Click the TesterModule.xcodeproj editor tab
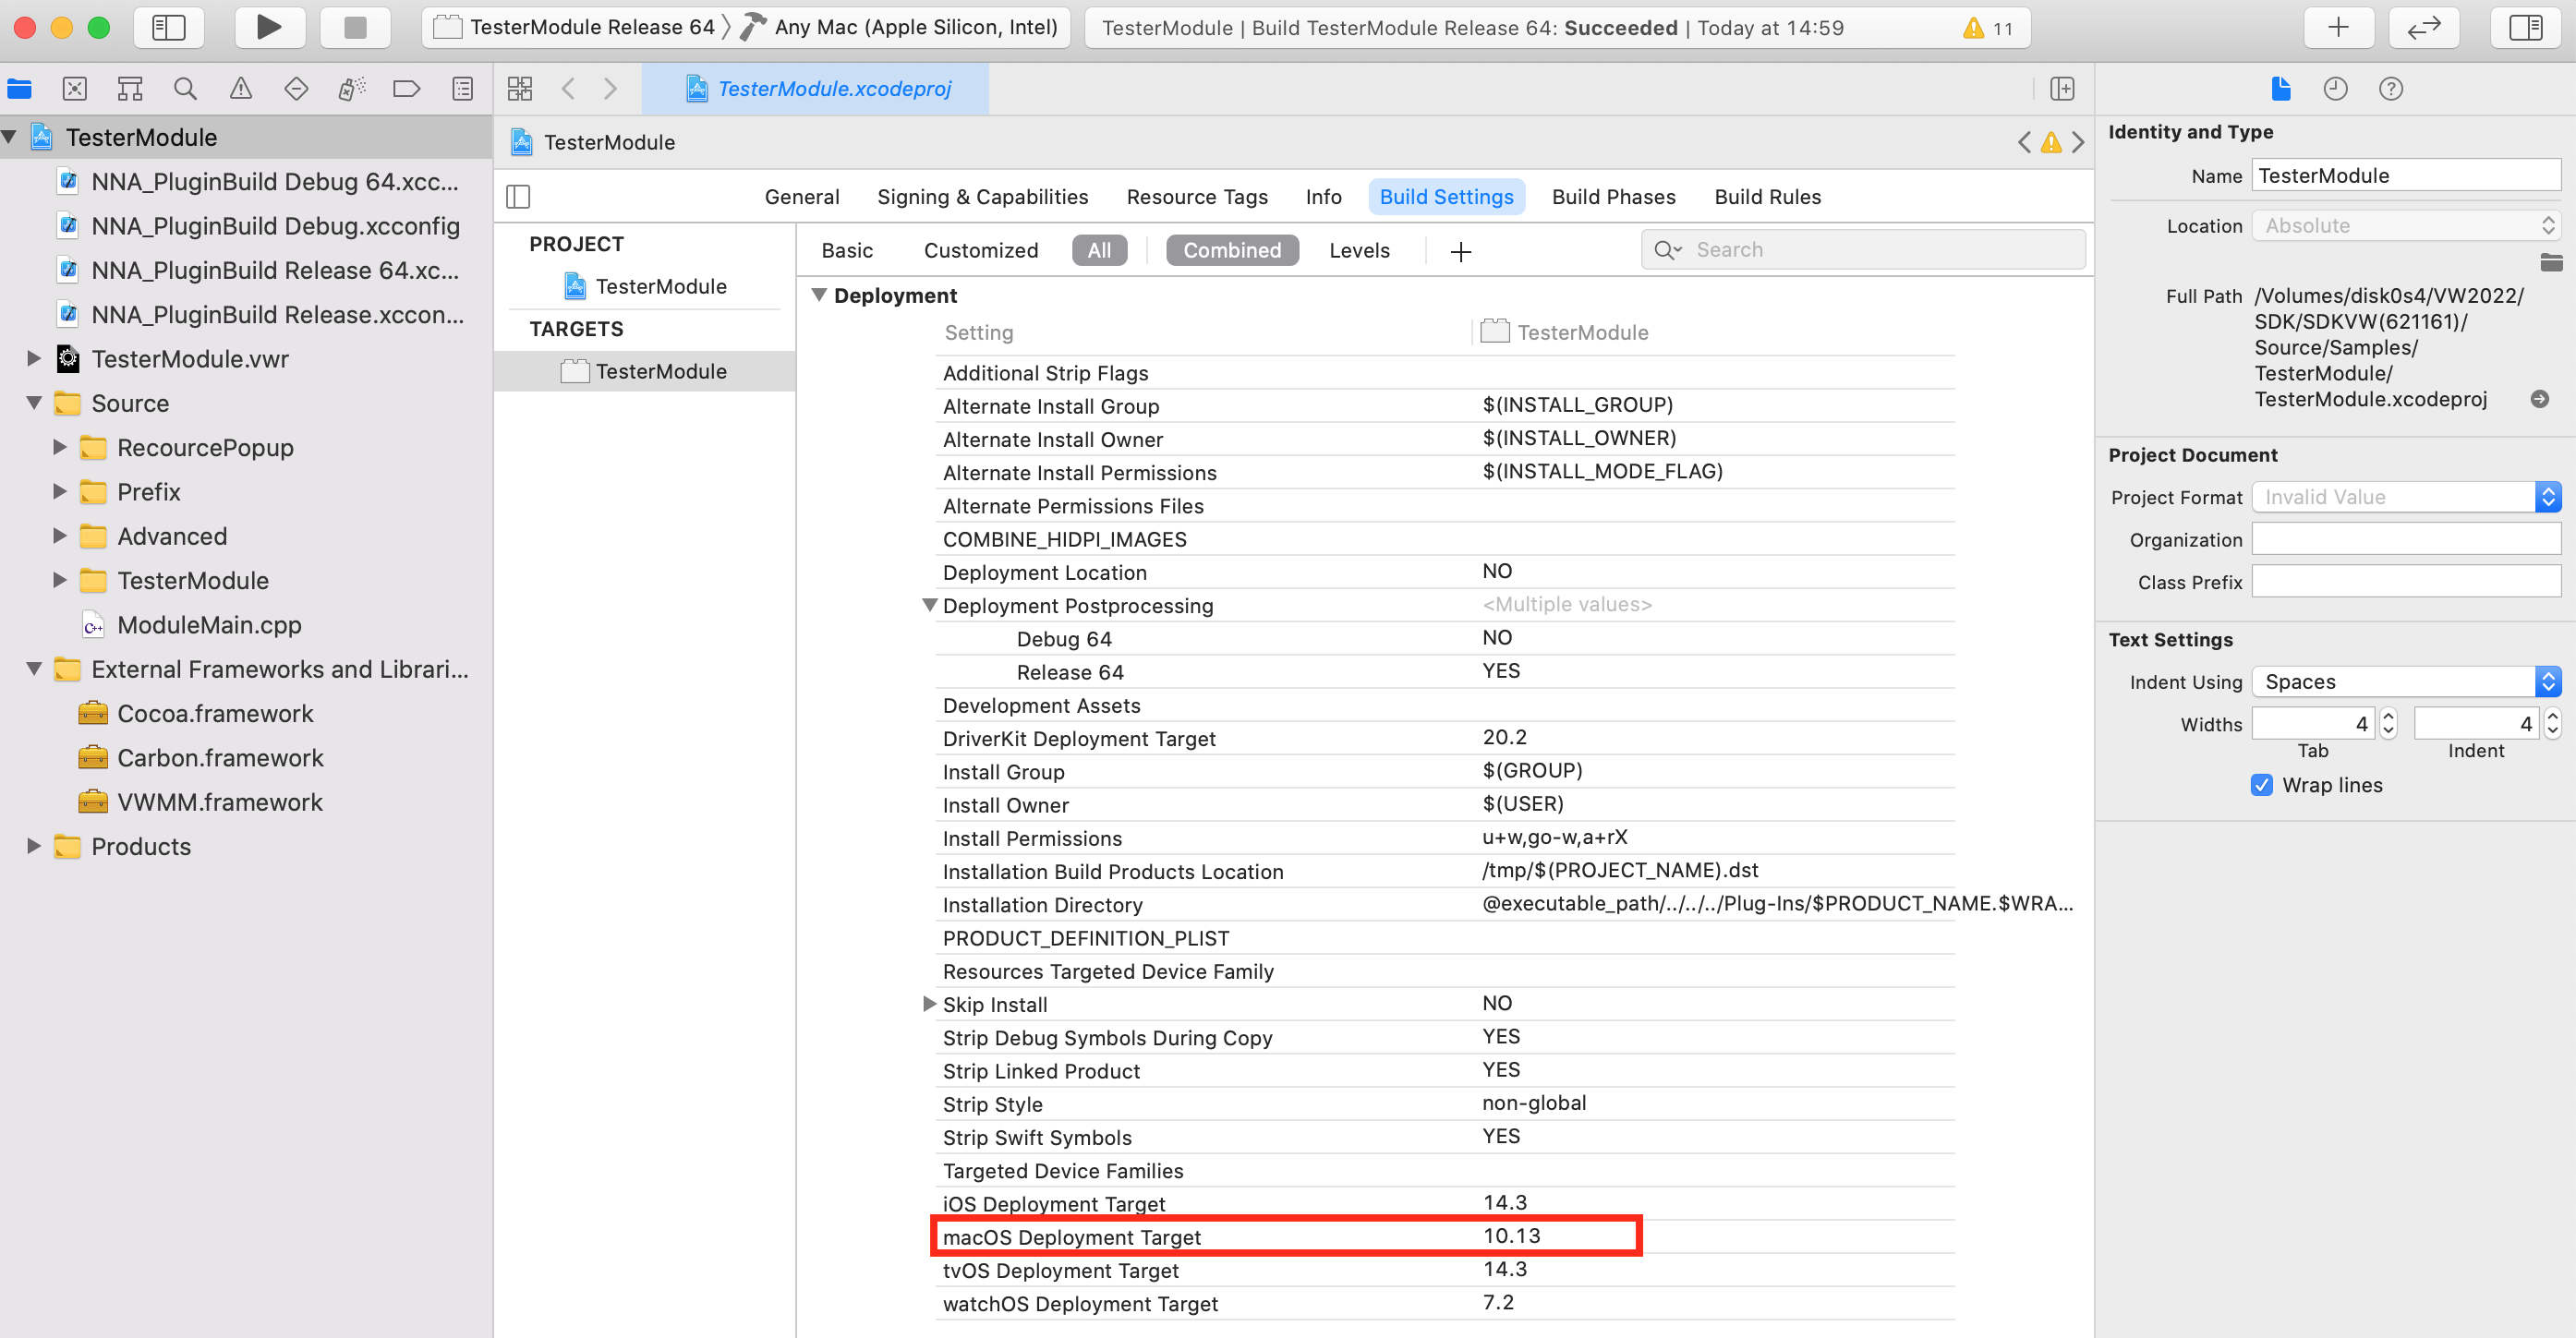 coord(816,89)
